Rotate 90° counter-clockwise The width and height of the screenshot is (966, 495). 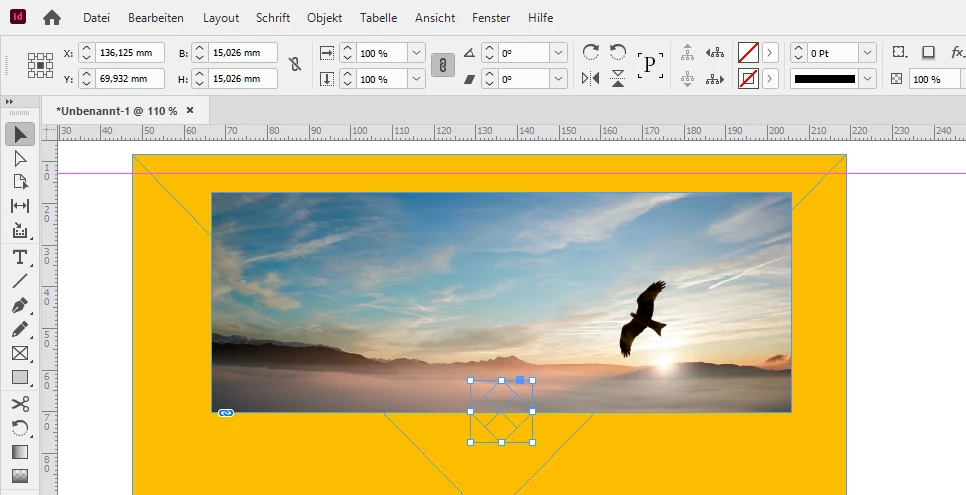tap(617, 52)
